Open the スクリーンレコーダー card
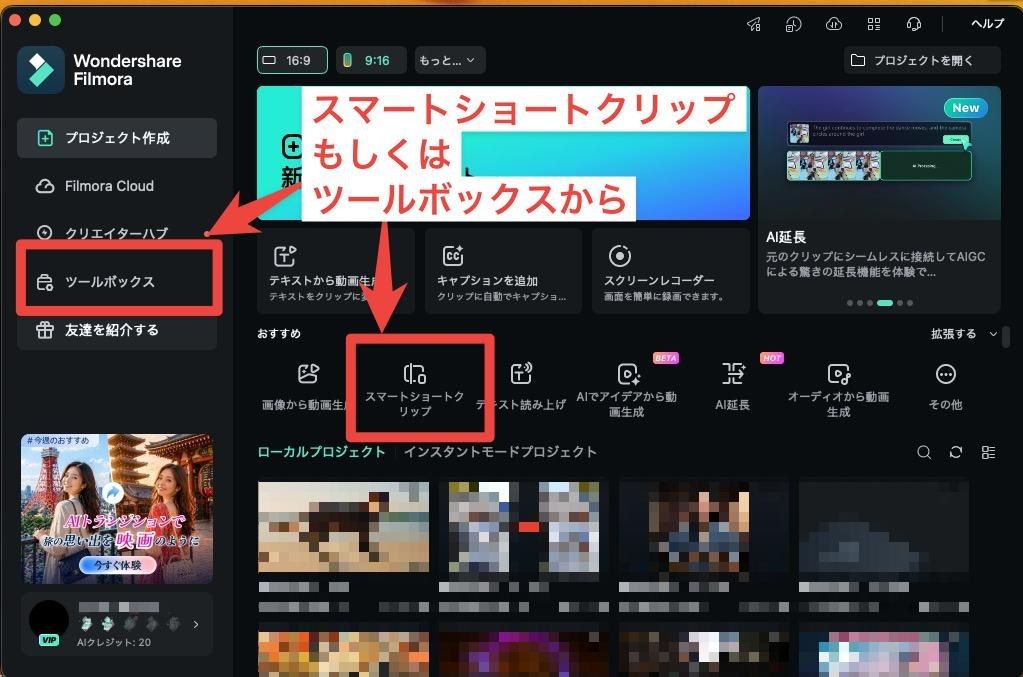Screen dimensions: 1023x677 click(671, 271)
